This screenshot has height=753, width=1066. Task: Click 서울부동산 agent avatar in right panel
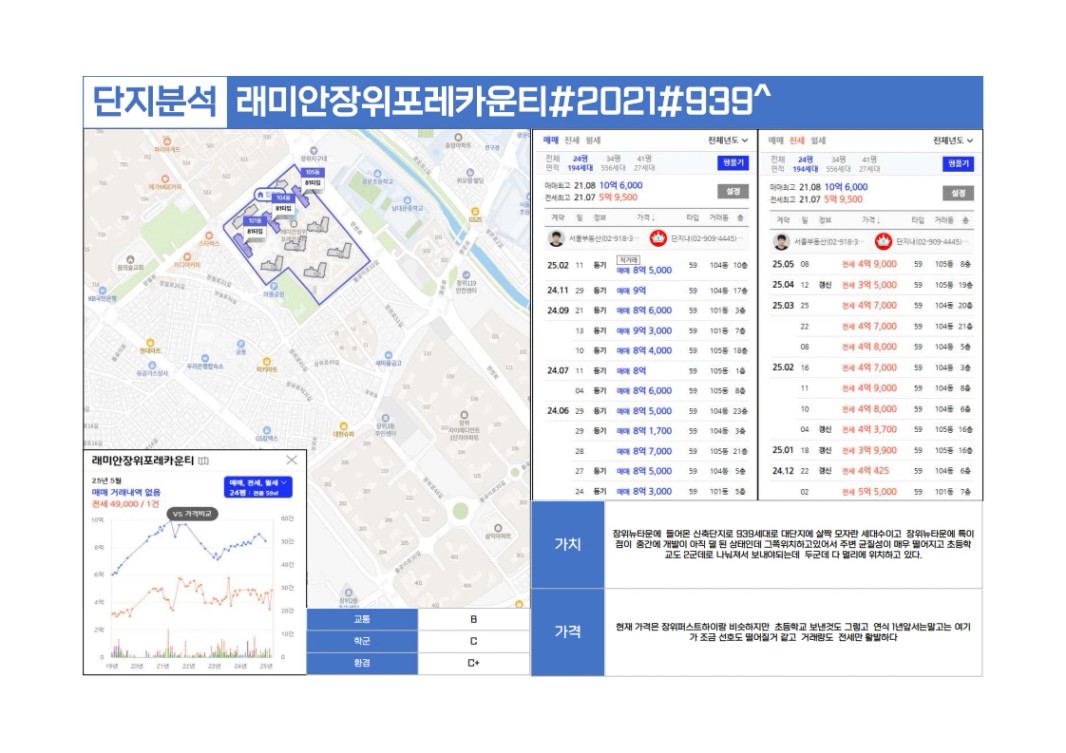pos(781,241)
